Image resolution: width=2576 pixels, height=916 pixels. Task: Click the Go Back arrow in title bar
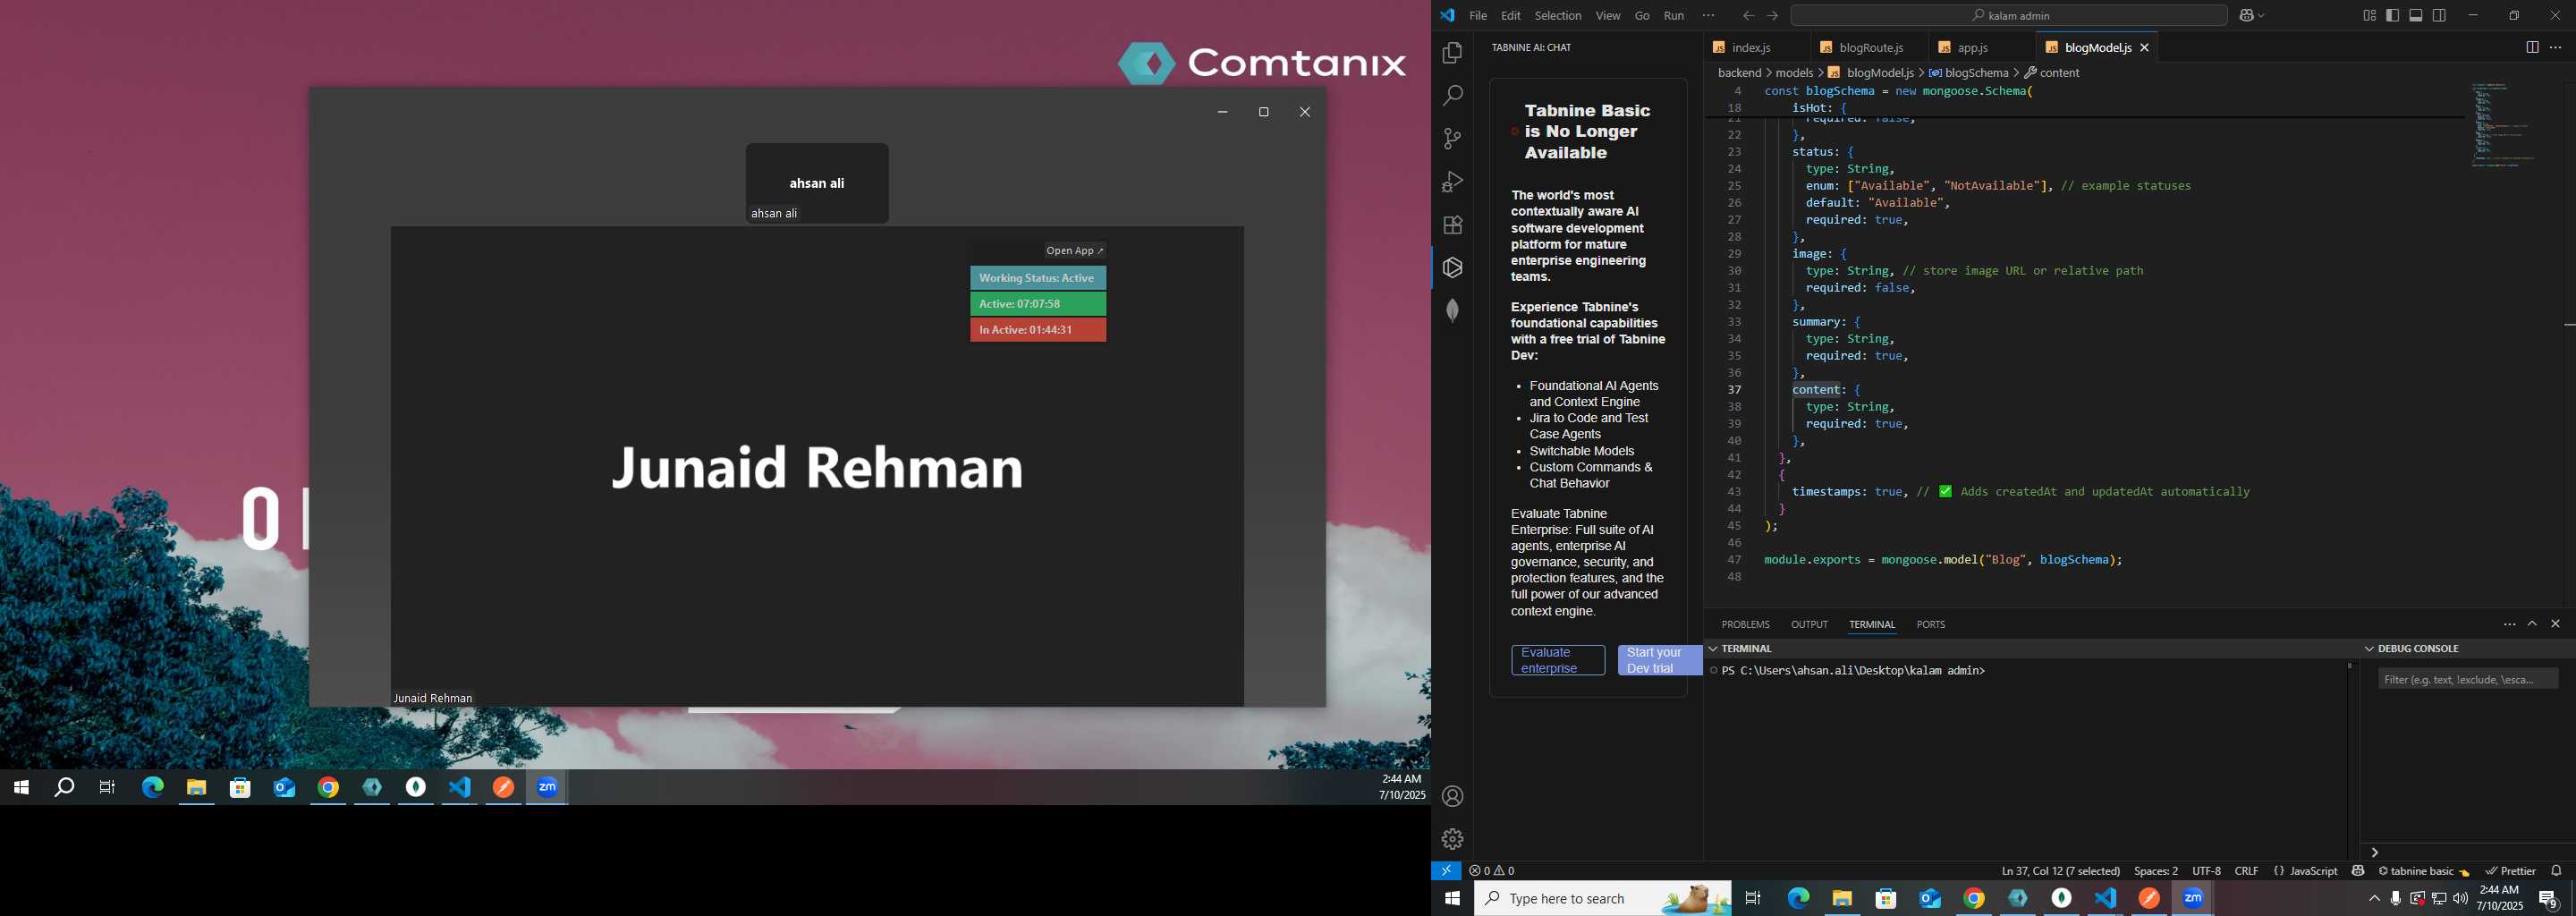pos(1747,16)
